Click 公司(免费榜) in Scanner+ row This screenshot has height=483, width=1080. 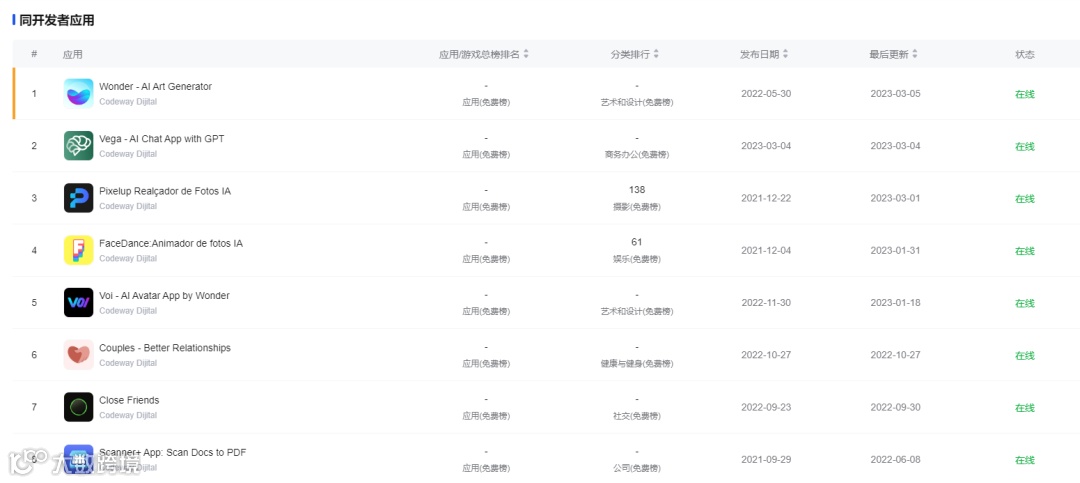point(637,469)
